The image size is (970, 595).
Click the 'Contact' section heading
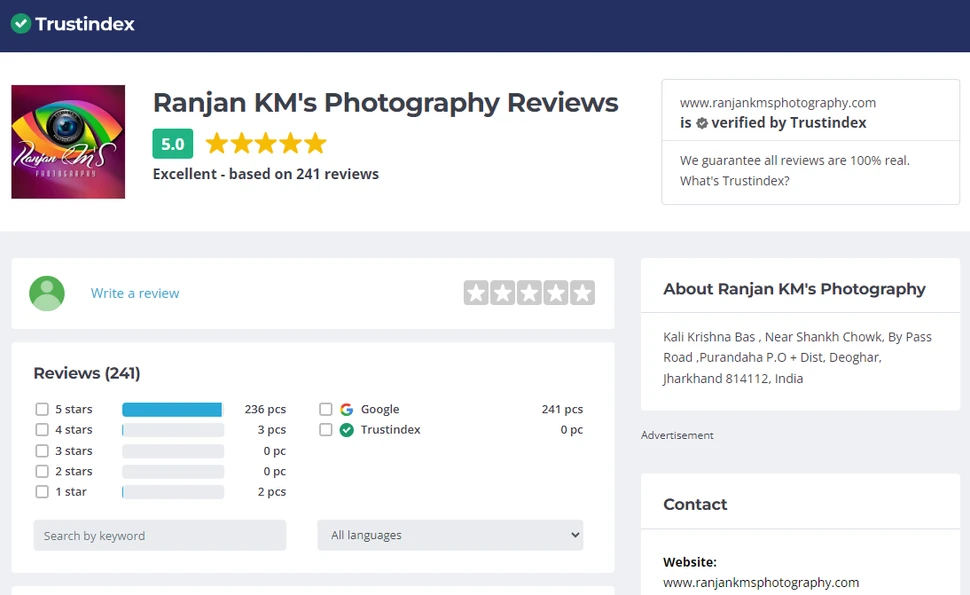pyautogui.click(x=695, y=504)
